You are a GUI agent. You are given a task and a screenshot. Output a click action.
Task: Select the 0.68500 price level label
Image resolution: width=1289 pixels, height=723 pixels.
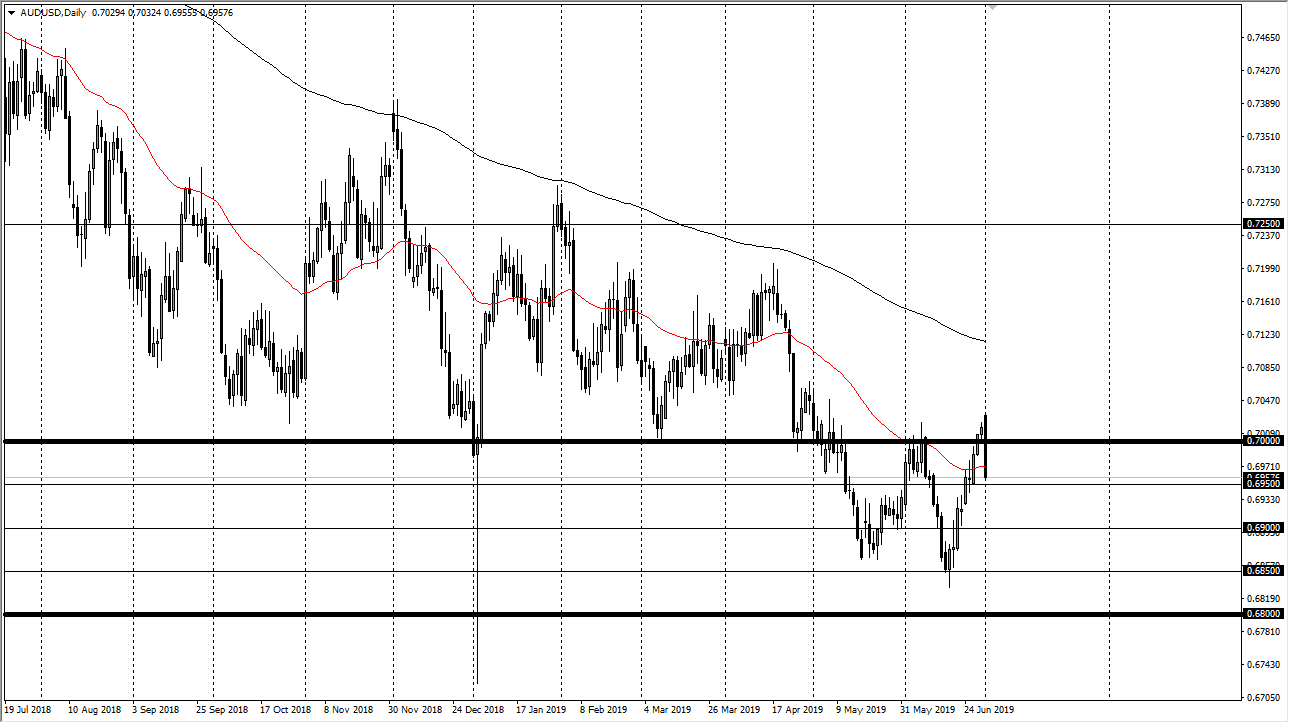coord(1262,570)
